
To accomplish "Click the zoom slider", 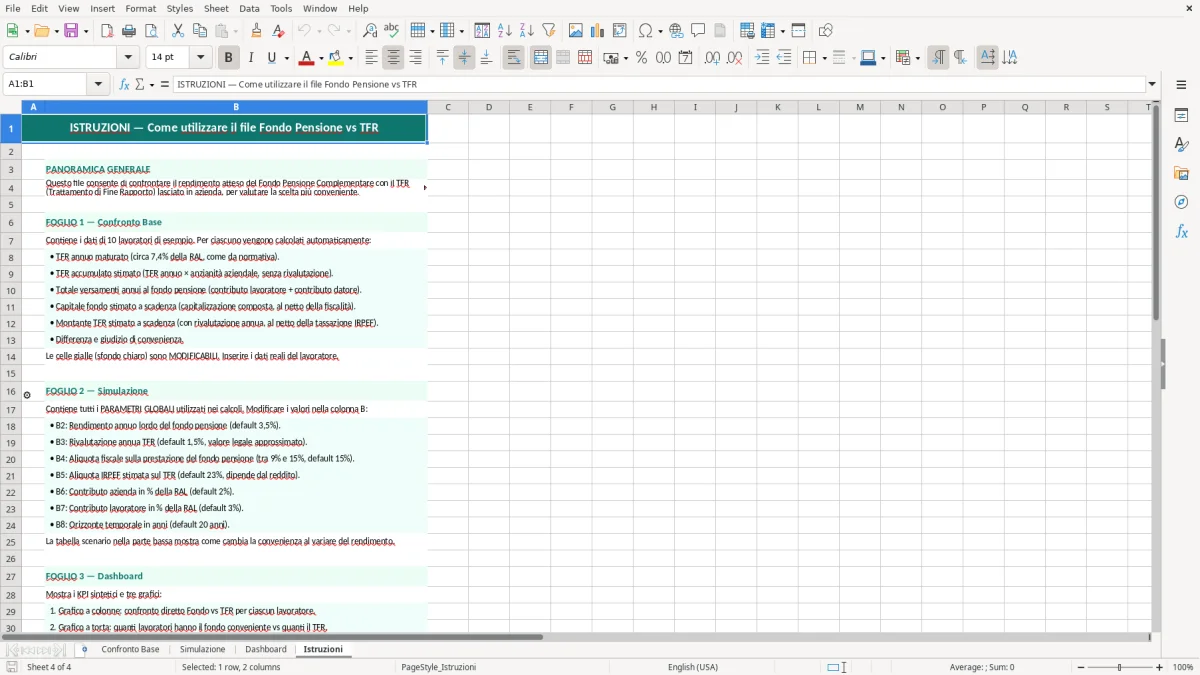I will [1119, 667].
